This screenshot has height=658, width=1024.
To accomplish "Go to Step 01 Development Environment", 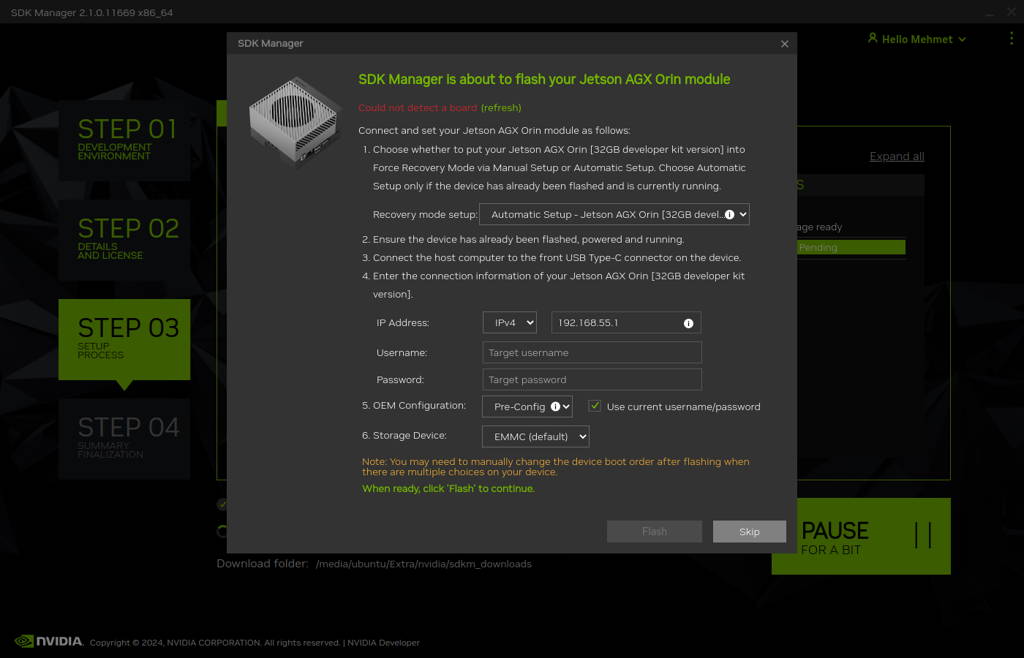I will (x=124, y=140).
